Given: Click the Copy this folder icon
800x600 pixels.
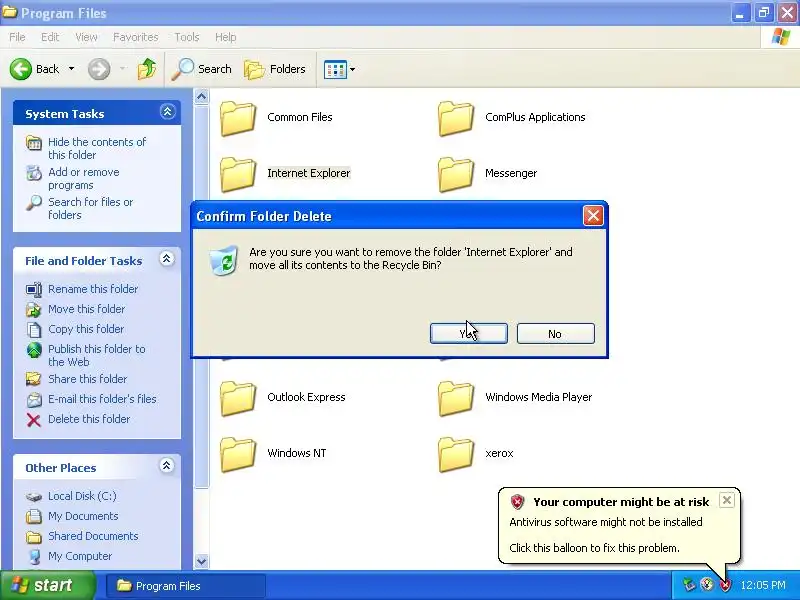Looking at the screenshot, I should click(x=34, y=330).
